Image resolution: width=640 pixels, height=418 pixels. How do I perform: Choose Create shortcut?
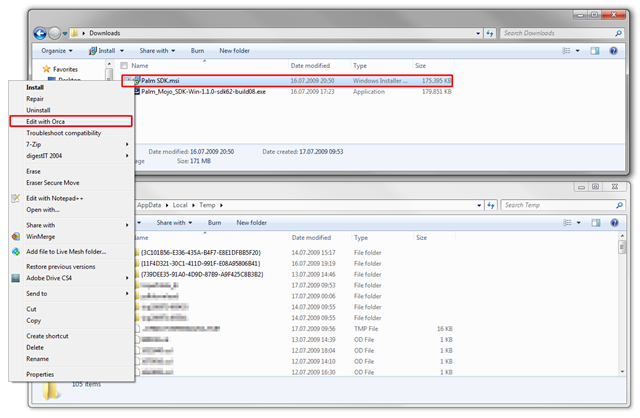(71, 336)
